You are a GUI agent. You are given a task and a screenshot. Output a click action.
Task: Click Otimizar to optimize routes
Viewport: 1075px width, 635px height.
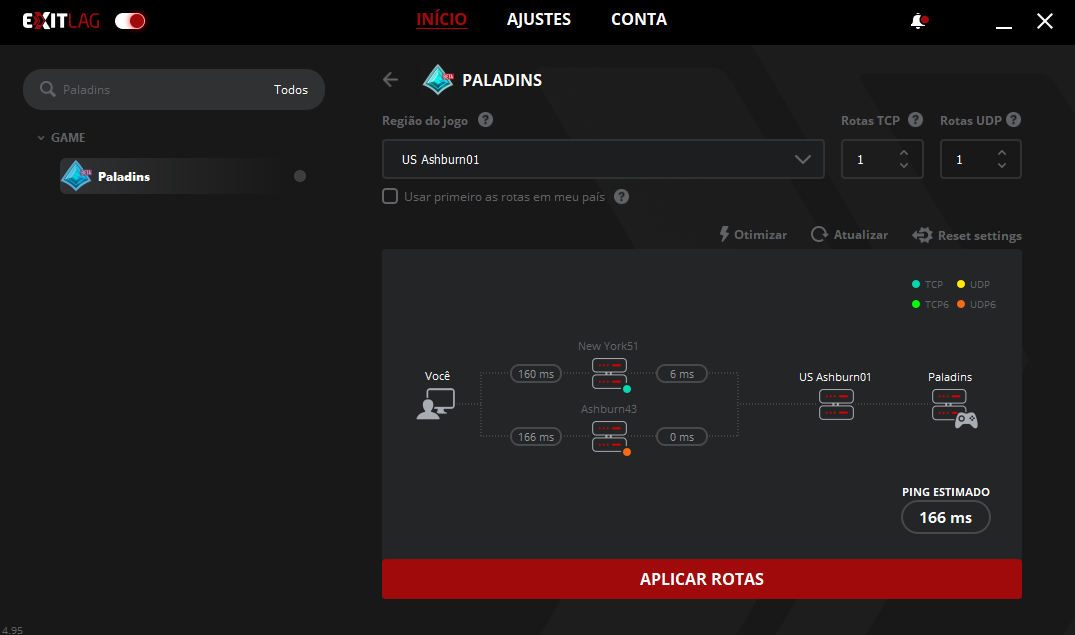pyautogui.click(x=753, y=235)
